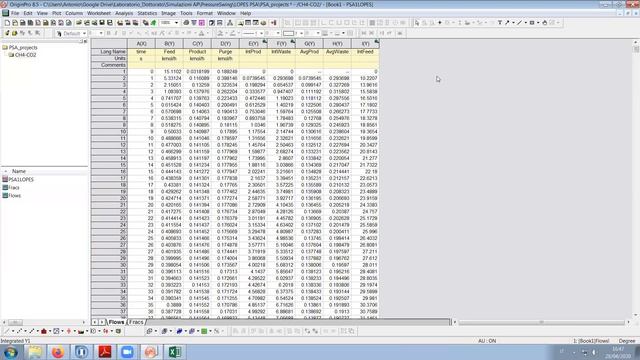This screenshot has width=640, height=360.
Task: Select the PSA_projects root folder
Action: 23,47
